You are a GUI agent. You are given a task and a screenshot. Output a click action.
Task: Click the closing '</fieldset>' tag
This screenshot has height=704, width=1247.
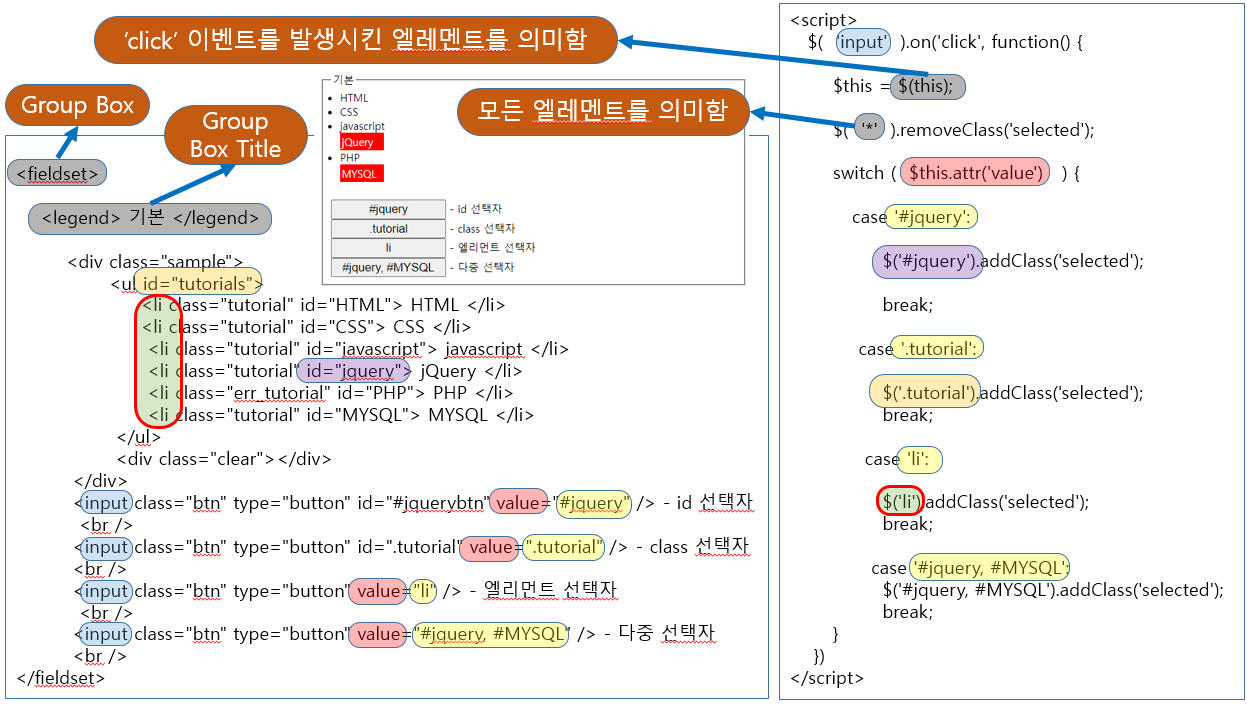61,677
